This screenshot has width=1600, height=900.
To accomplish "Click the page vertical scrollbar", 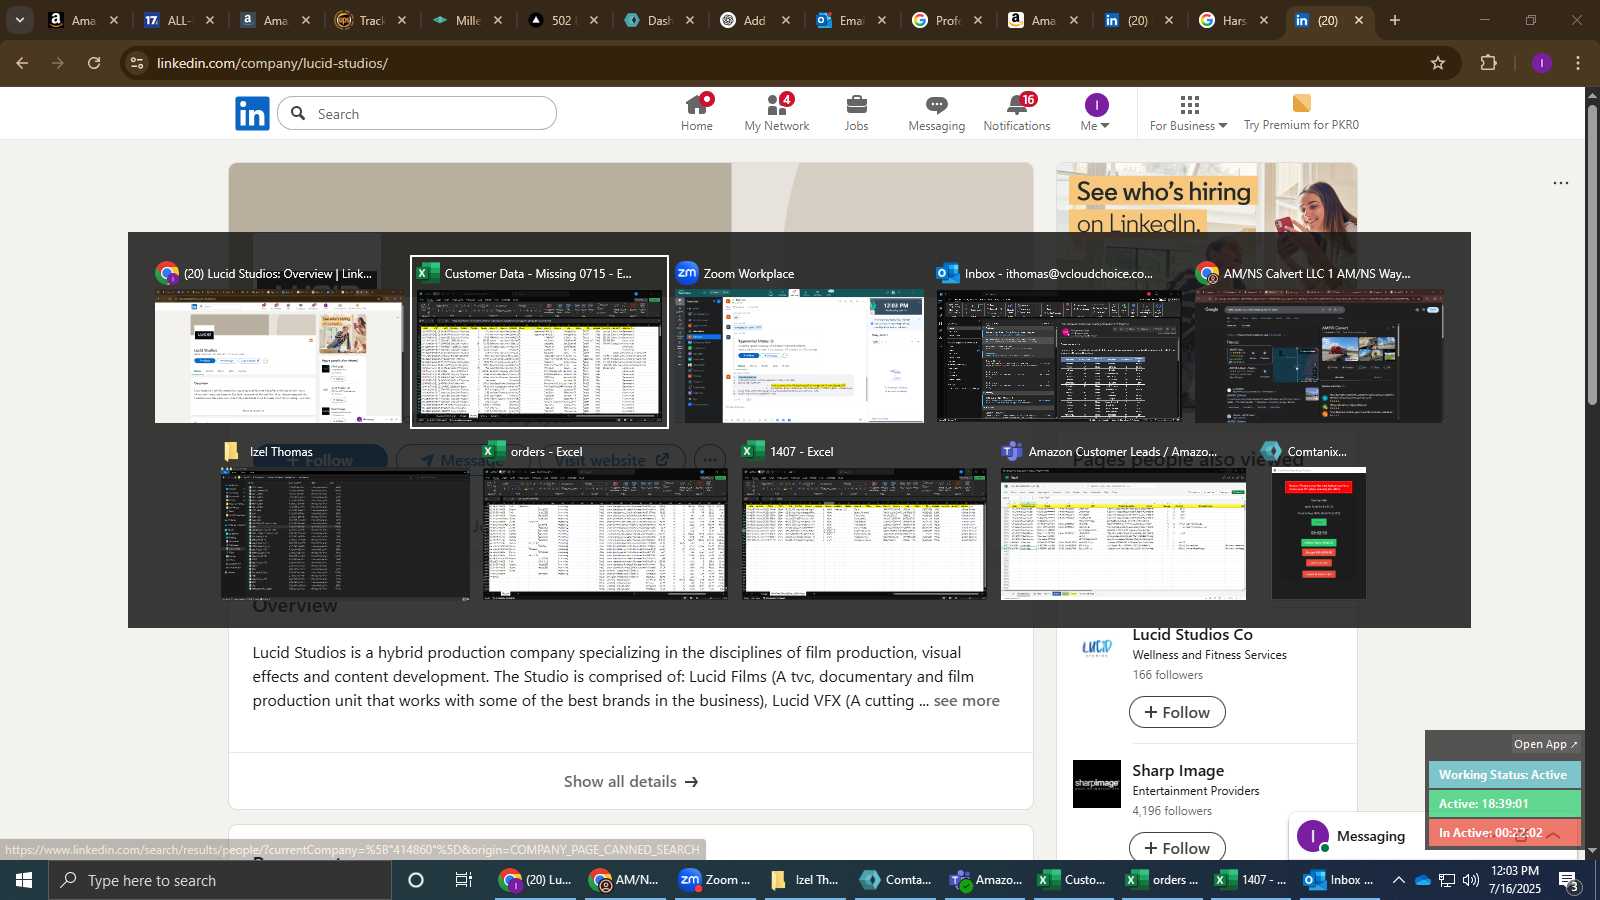I will pos(1592,254).
